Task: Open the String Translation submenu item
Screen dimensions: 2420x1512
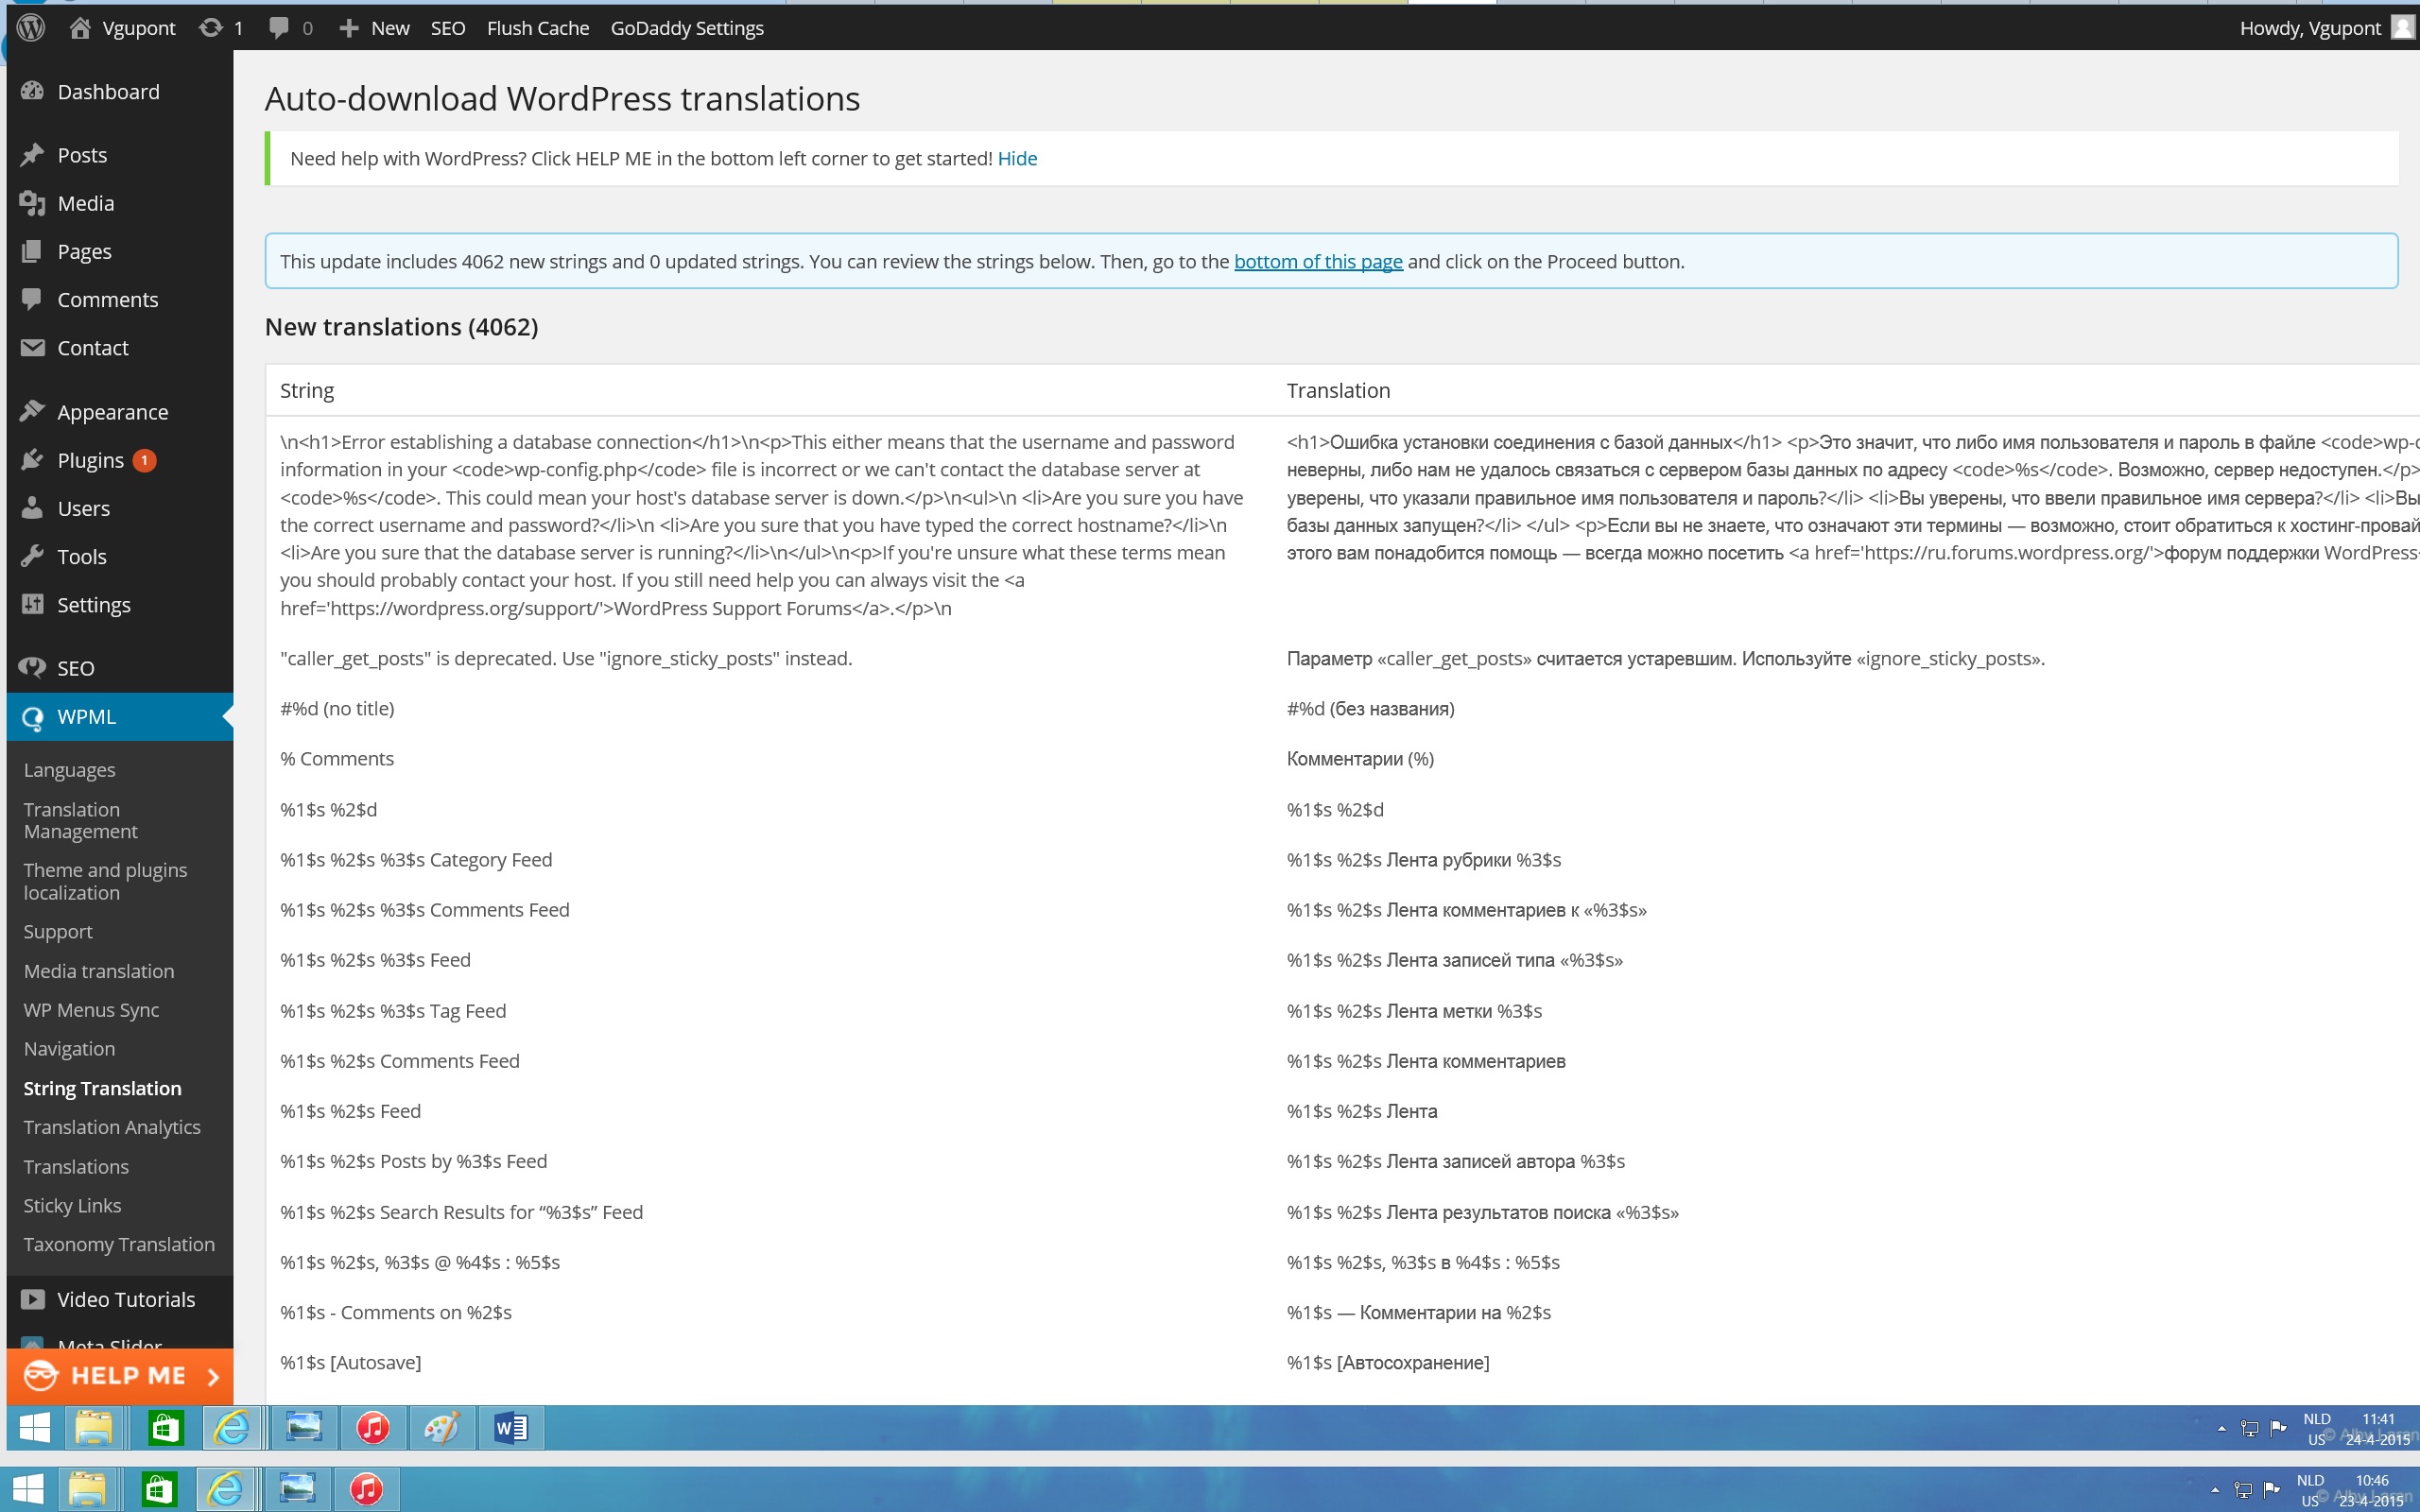Action: tap(102, 1088)
